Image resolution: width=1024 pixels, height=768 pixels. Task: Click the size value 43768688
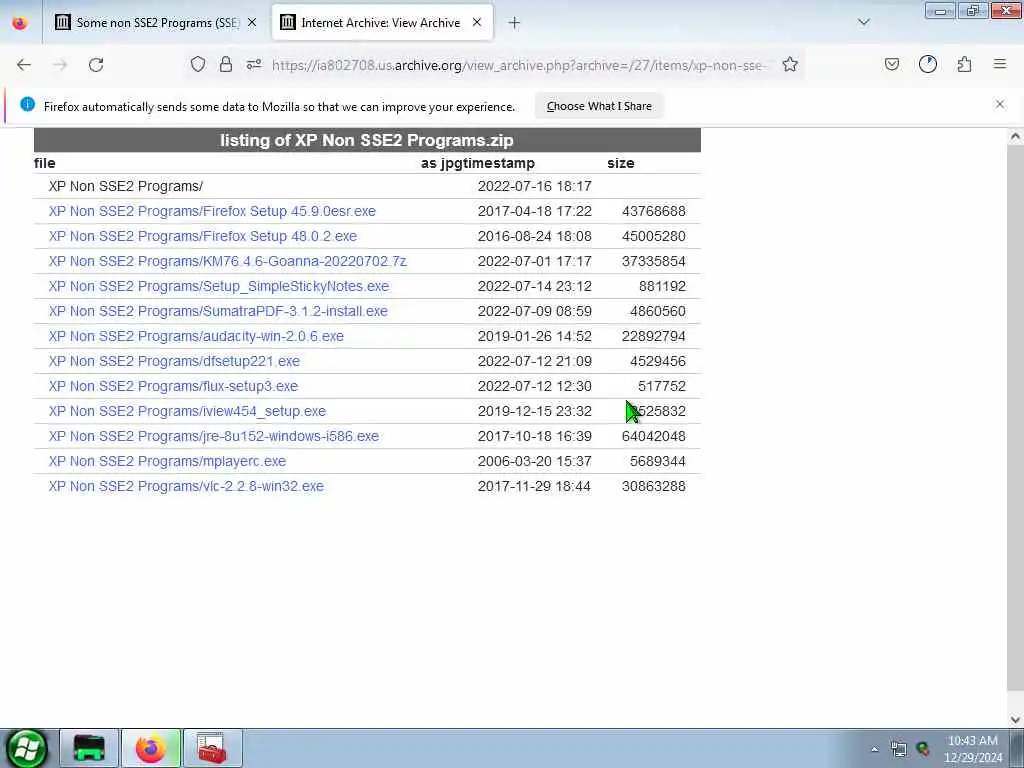coord(654,211)
